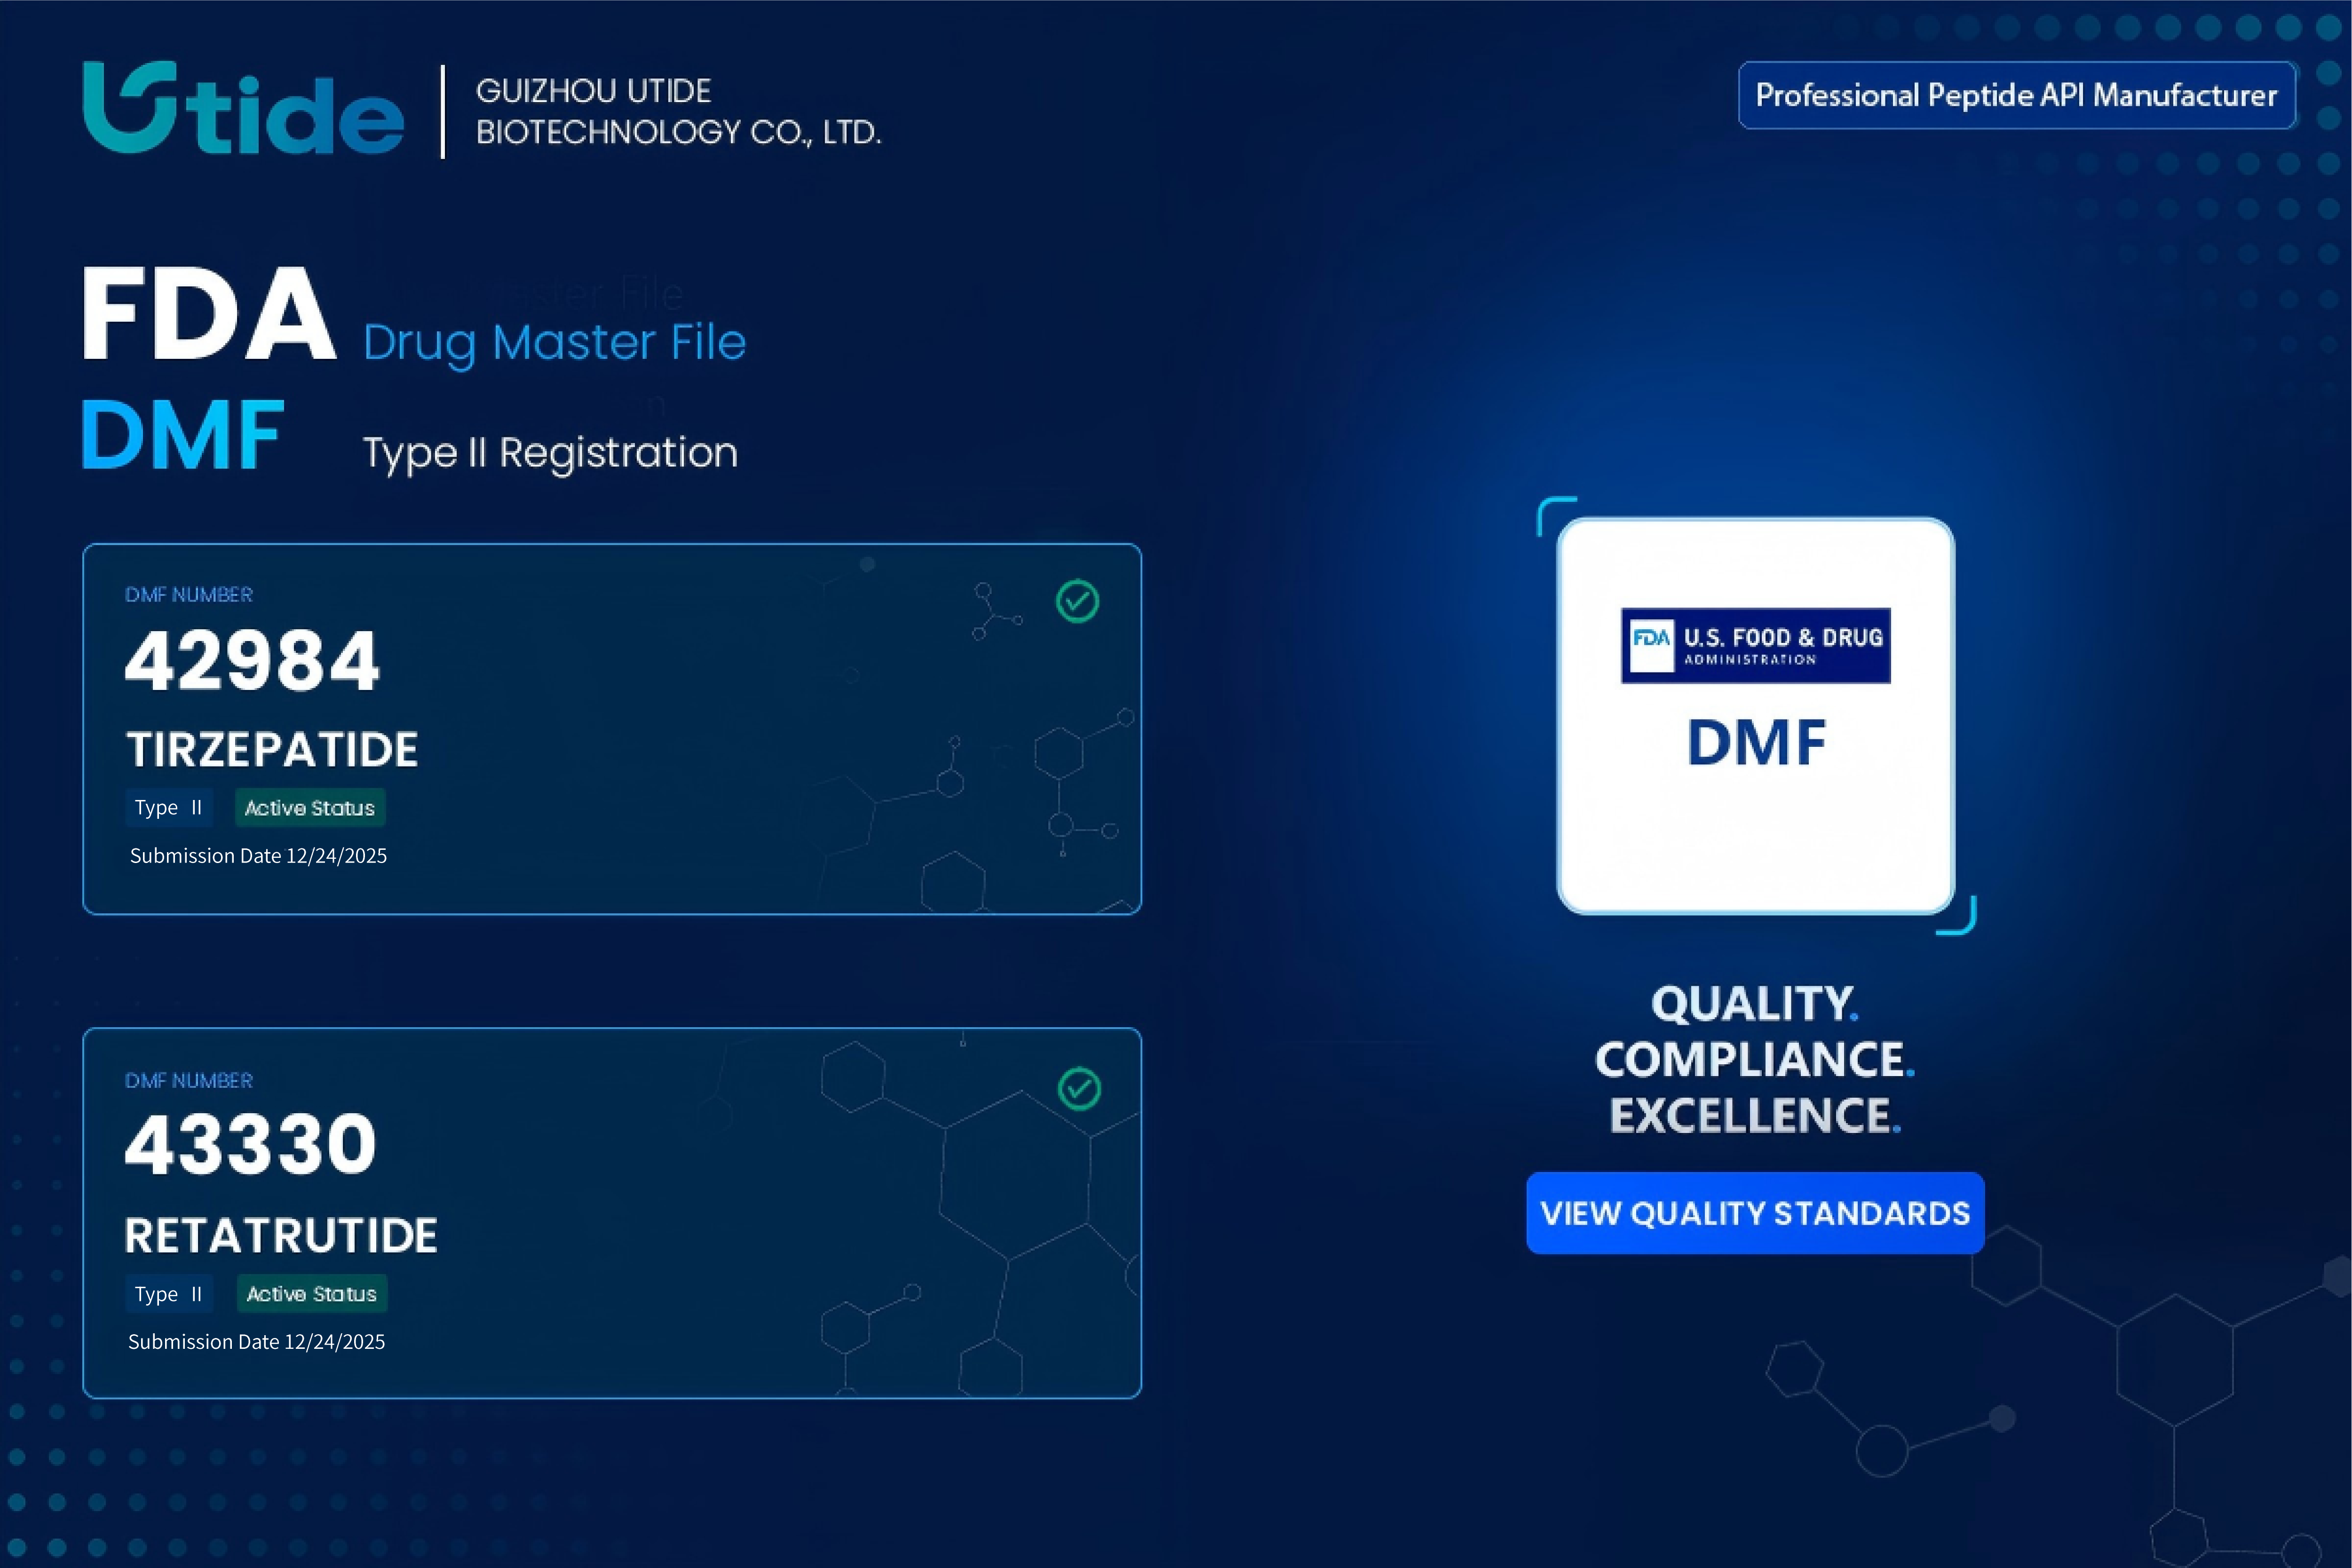Click the green checkmark on Tirzepatide card
2352x1568 pixels.
[x=1077, y=601]
